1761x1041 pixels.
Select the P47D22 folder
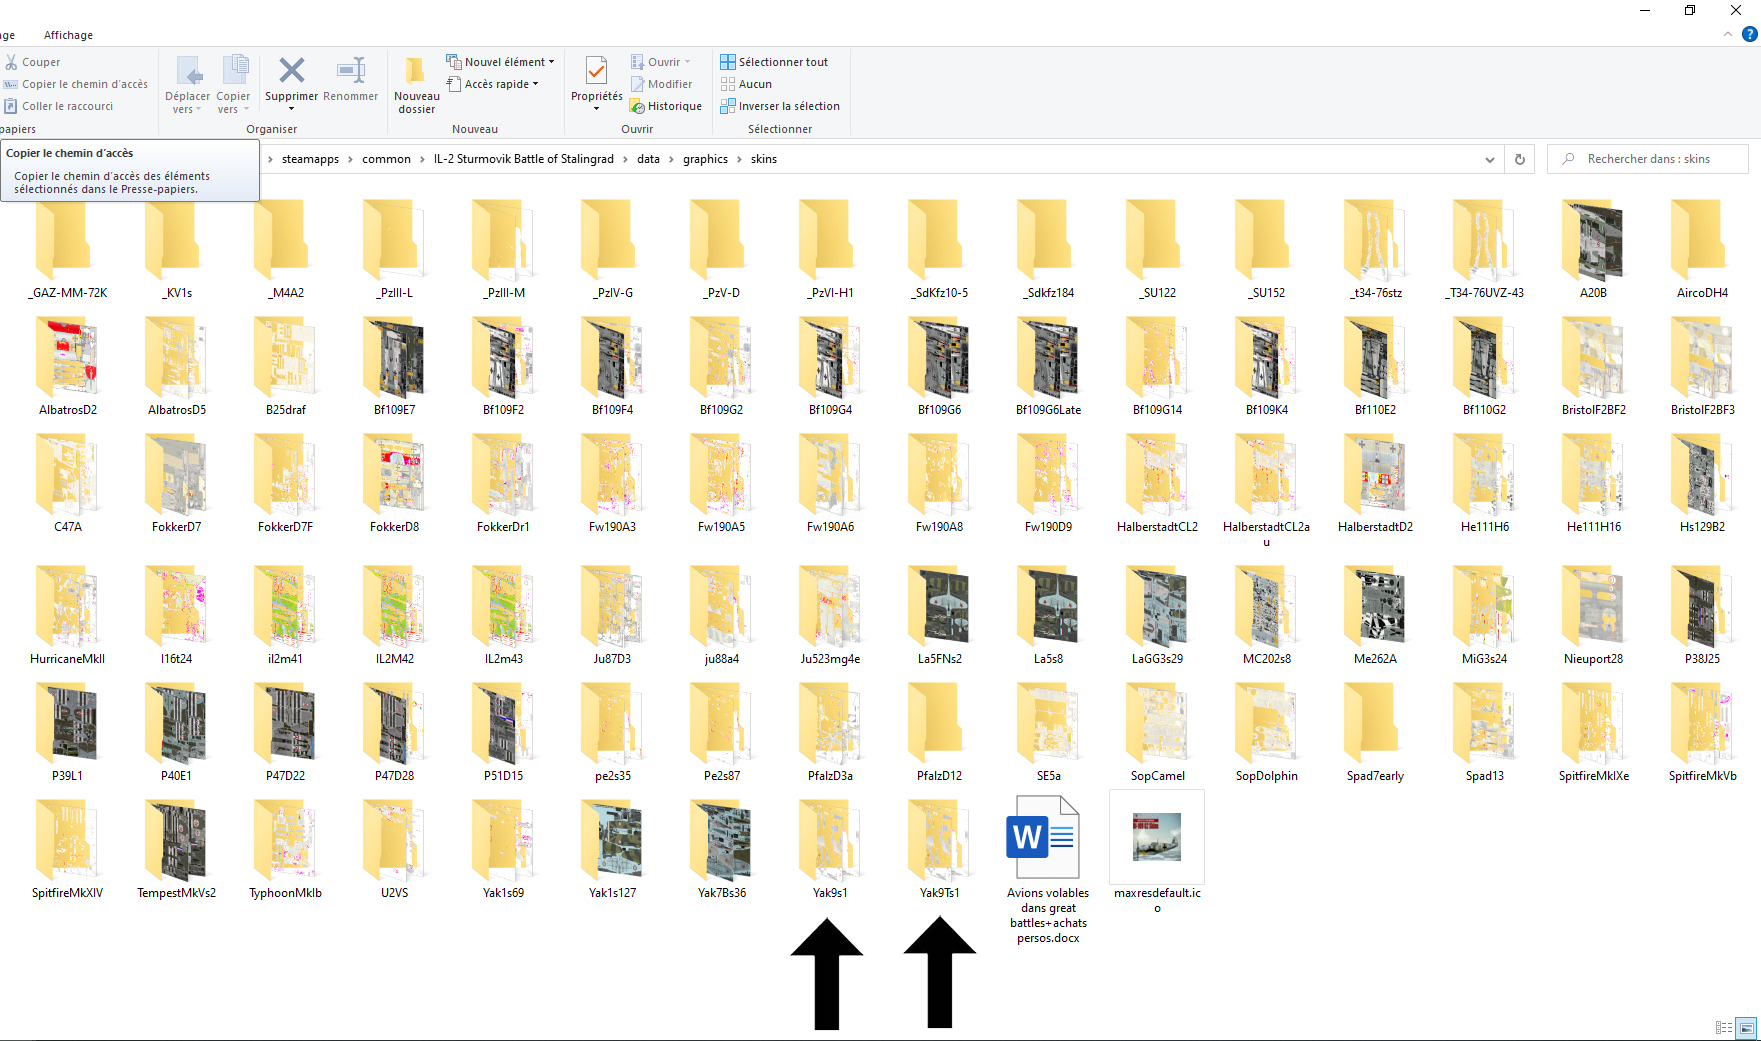click(x=286, y=733)
